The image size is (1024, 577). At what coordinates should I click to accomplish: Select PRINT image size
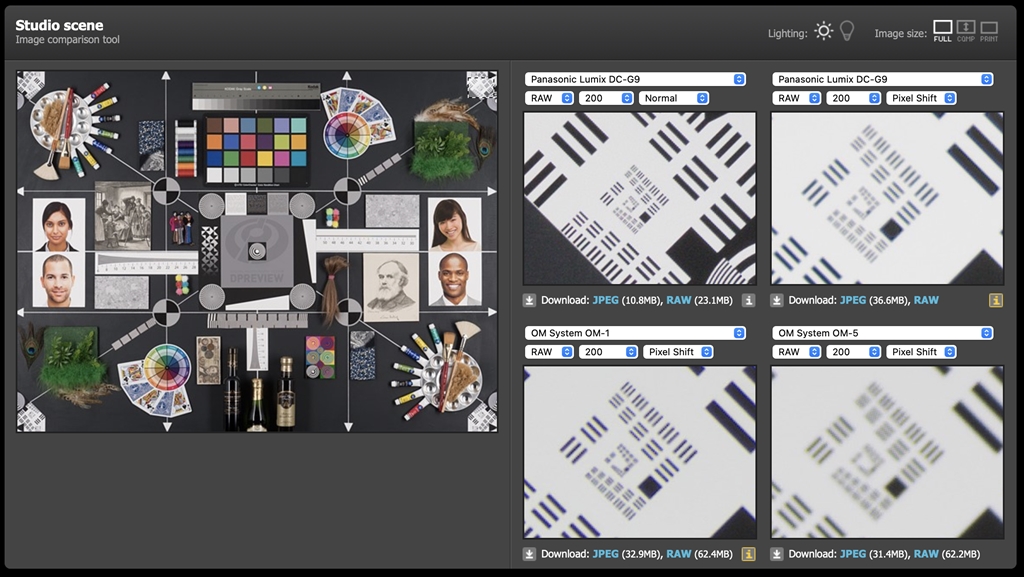[x=989, y=31]
